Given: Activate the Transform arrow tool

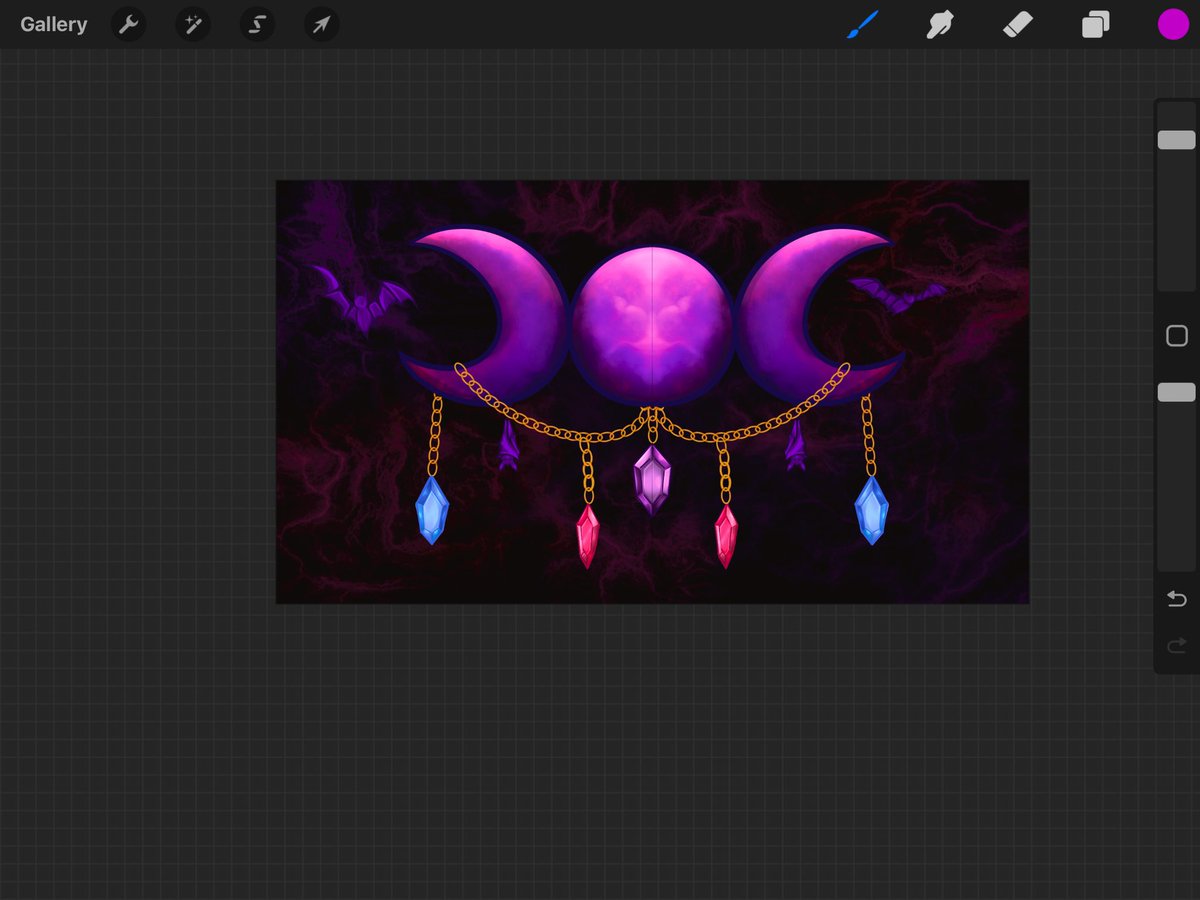Looking at the screenshot, I should coord(321,25).
